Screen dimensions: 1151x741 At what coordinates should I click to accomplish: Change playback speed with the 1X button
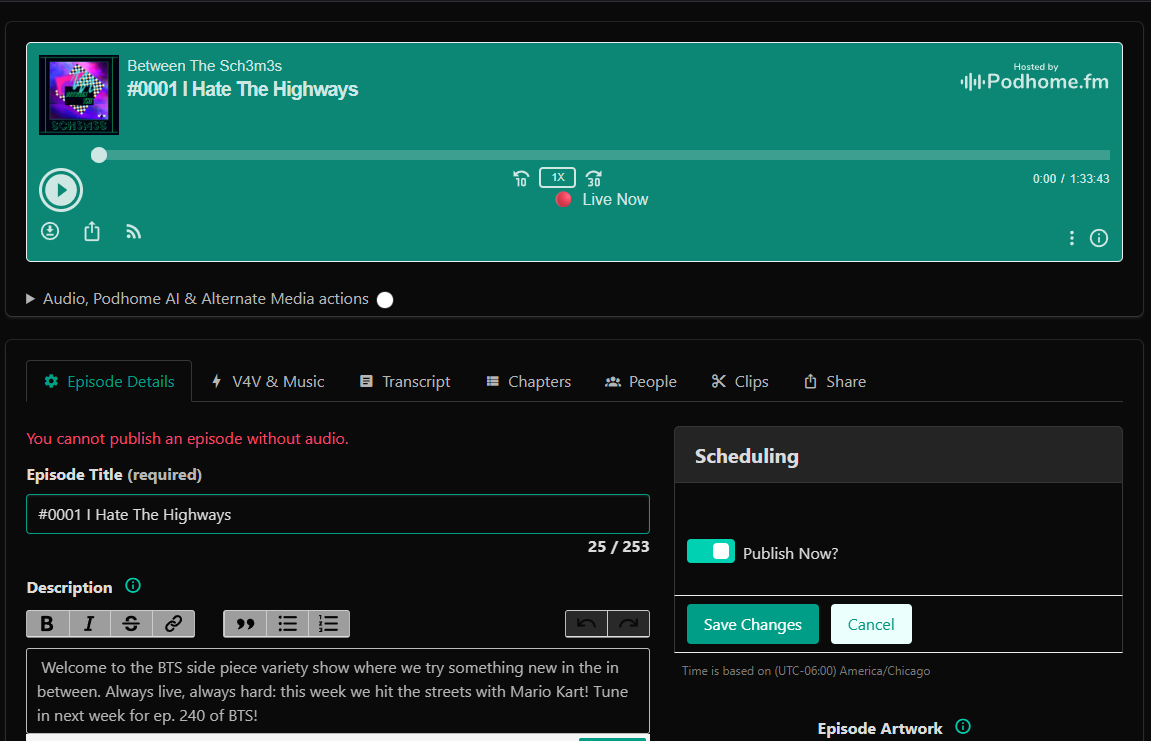pos(557,178)
